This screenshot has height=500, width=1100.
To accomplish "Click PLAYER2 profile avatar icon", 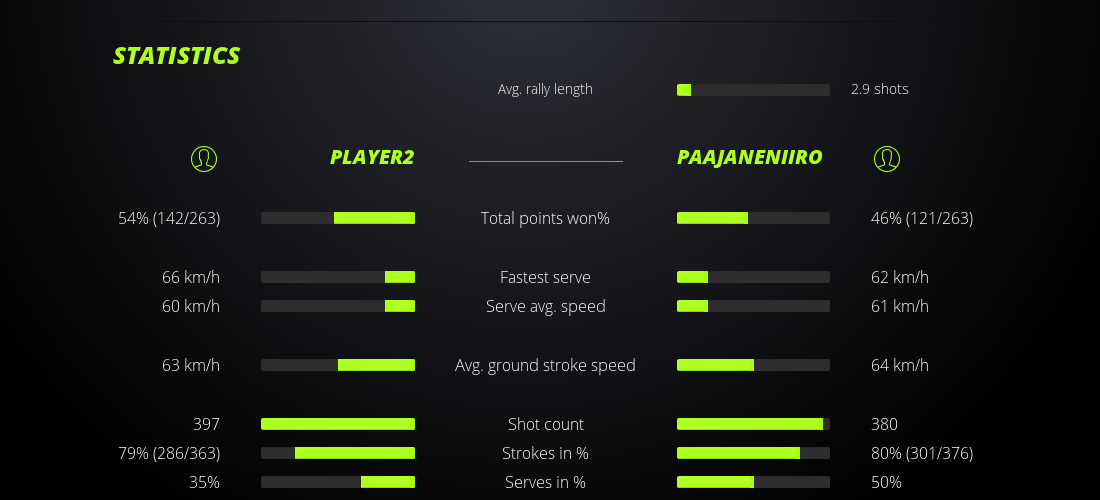I will point(203,158).
